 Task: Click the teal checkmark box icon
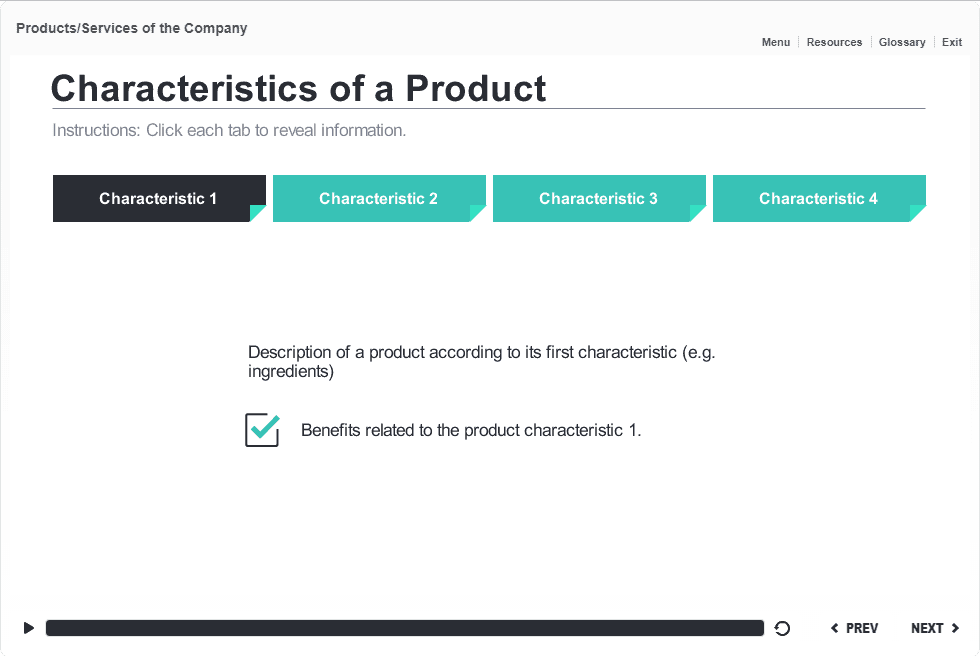[x=262, y=430]
